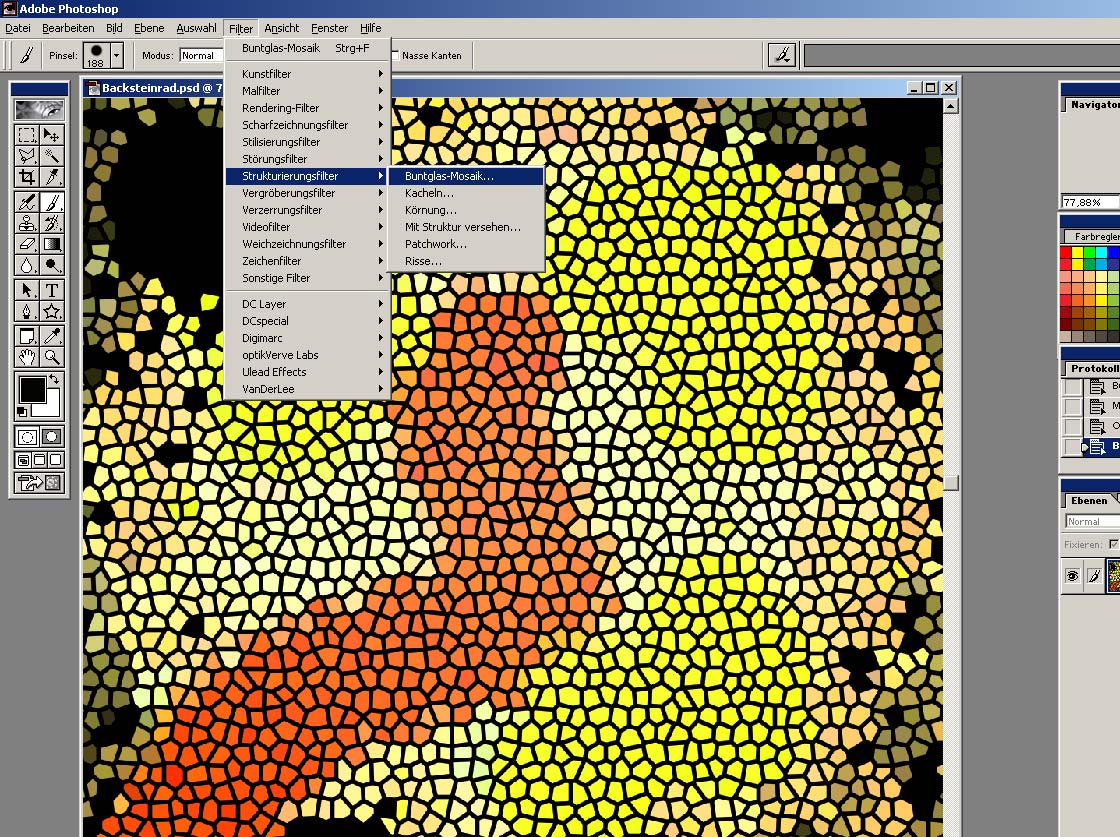Select the Hand tool
The width and height of the screenshot is (1120, 837).
pos(27,356)
